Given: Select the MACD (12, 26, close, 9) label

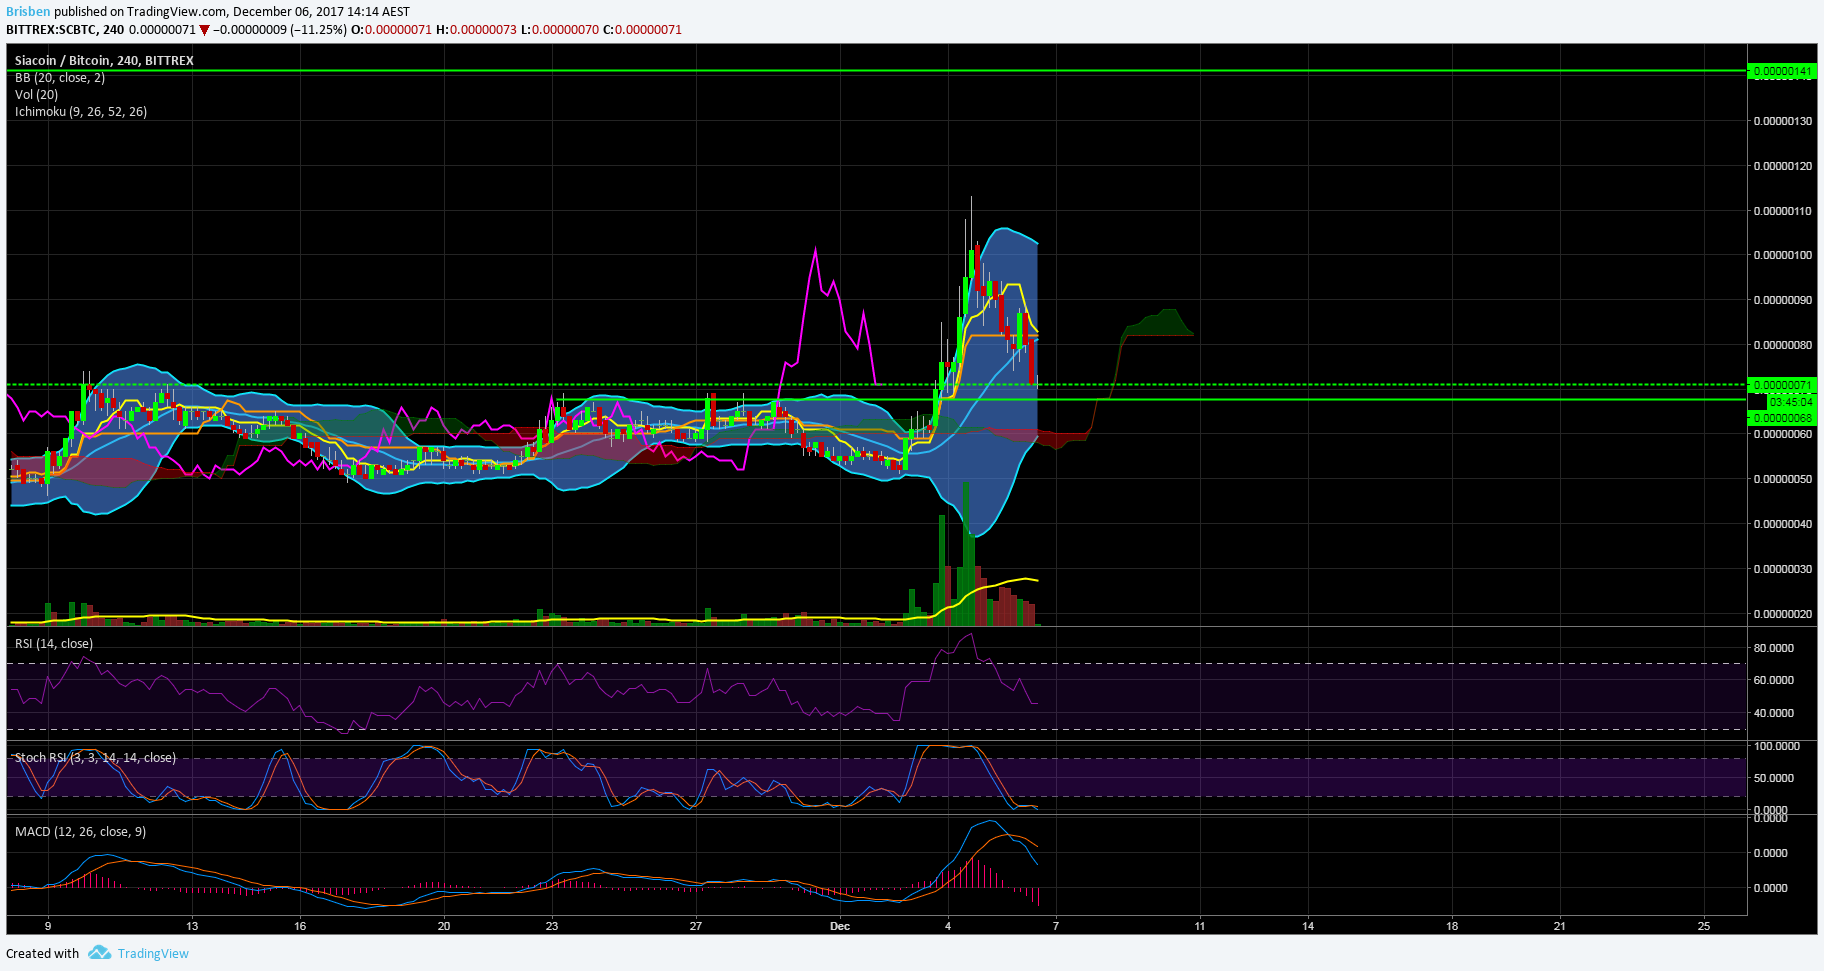Looking at the screenshot, I should 81,832.
